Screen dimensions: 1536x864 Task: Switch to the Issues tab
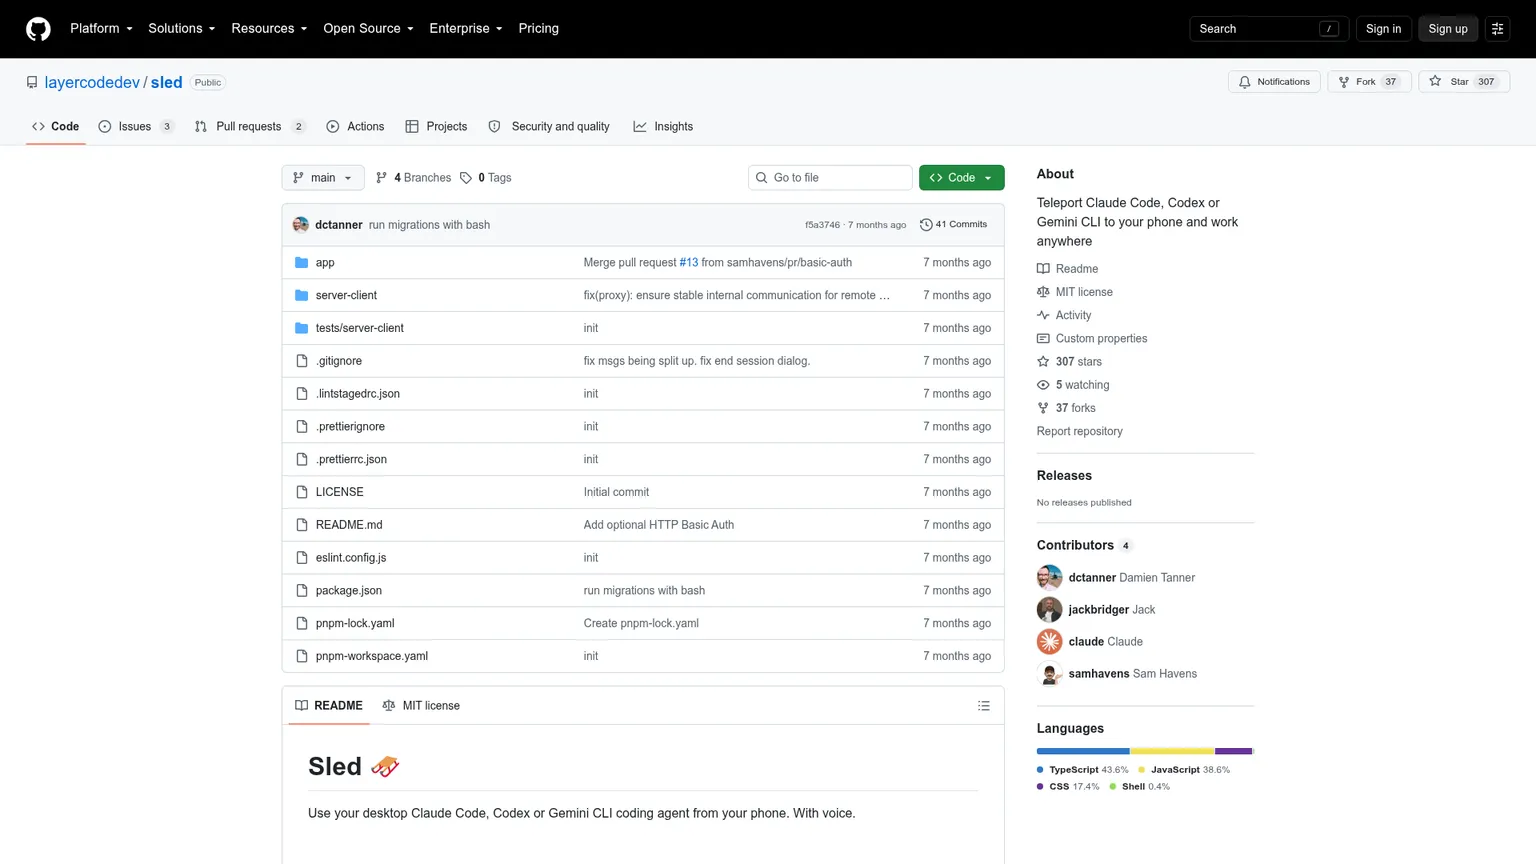(x=136, y=127)
